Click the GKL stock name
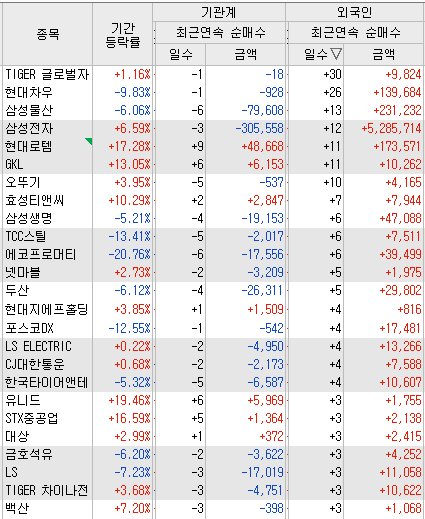Image resolution: width=425 pixels, height=519 pixels. [x=14, y=164]
